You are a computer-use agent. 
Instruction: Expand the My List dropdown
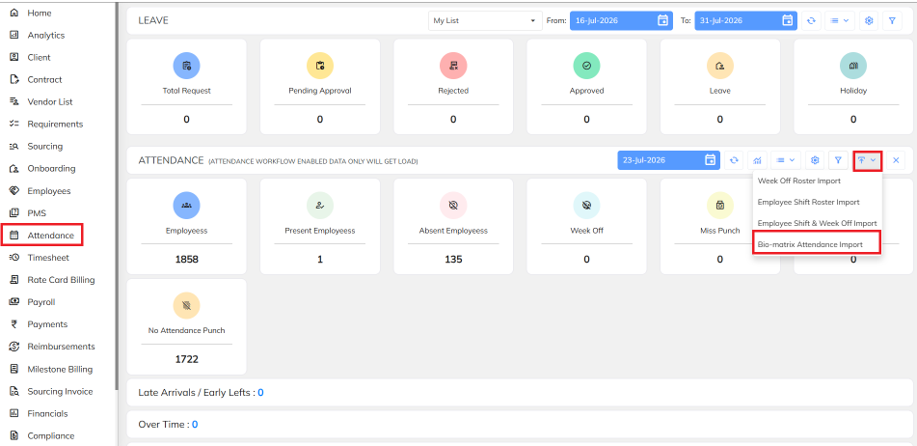coord(484,20)
